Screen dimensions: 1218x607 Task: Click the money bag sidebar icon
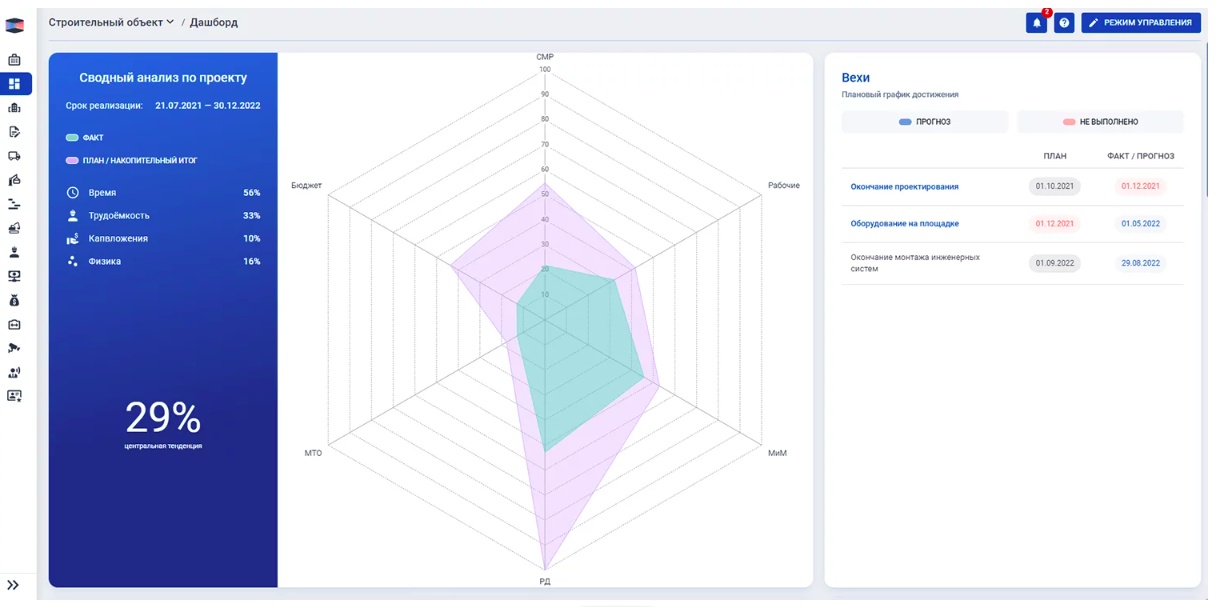coord(14,300)
